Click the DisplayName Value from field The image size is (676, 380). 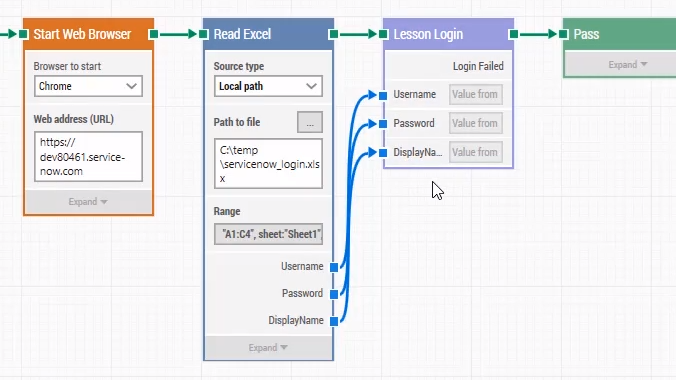click(476, 152)
